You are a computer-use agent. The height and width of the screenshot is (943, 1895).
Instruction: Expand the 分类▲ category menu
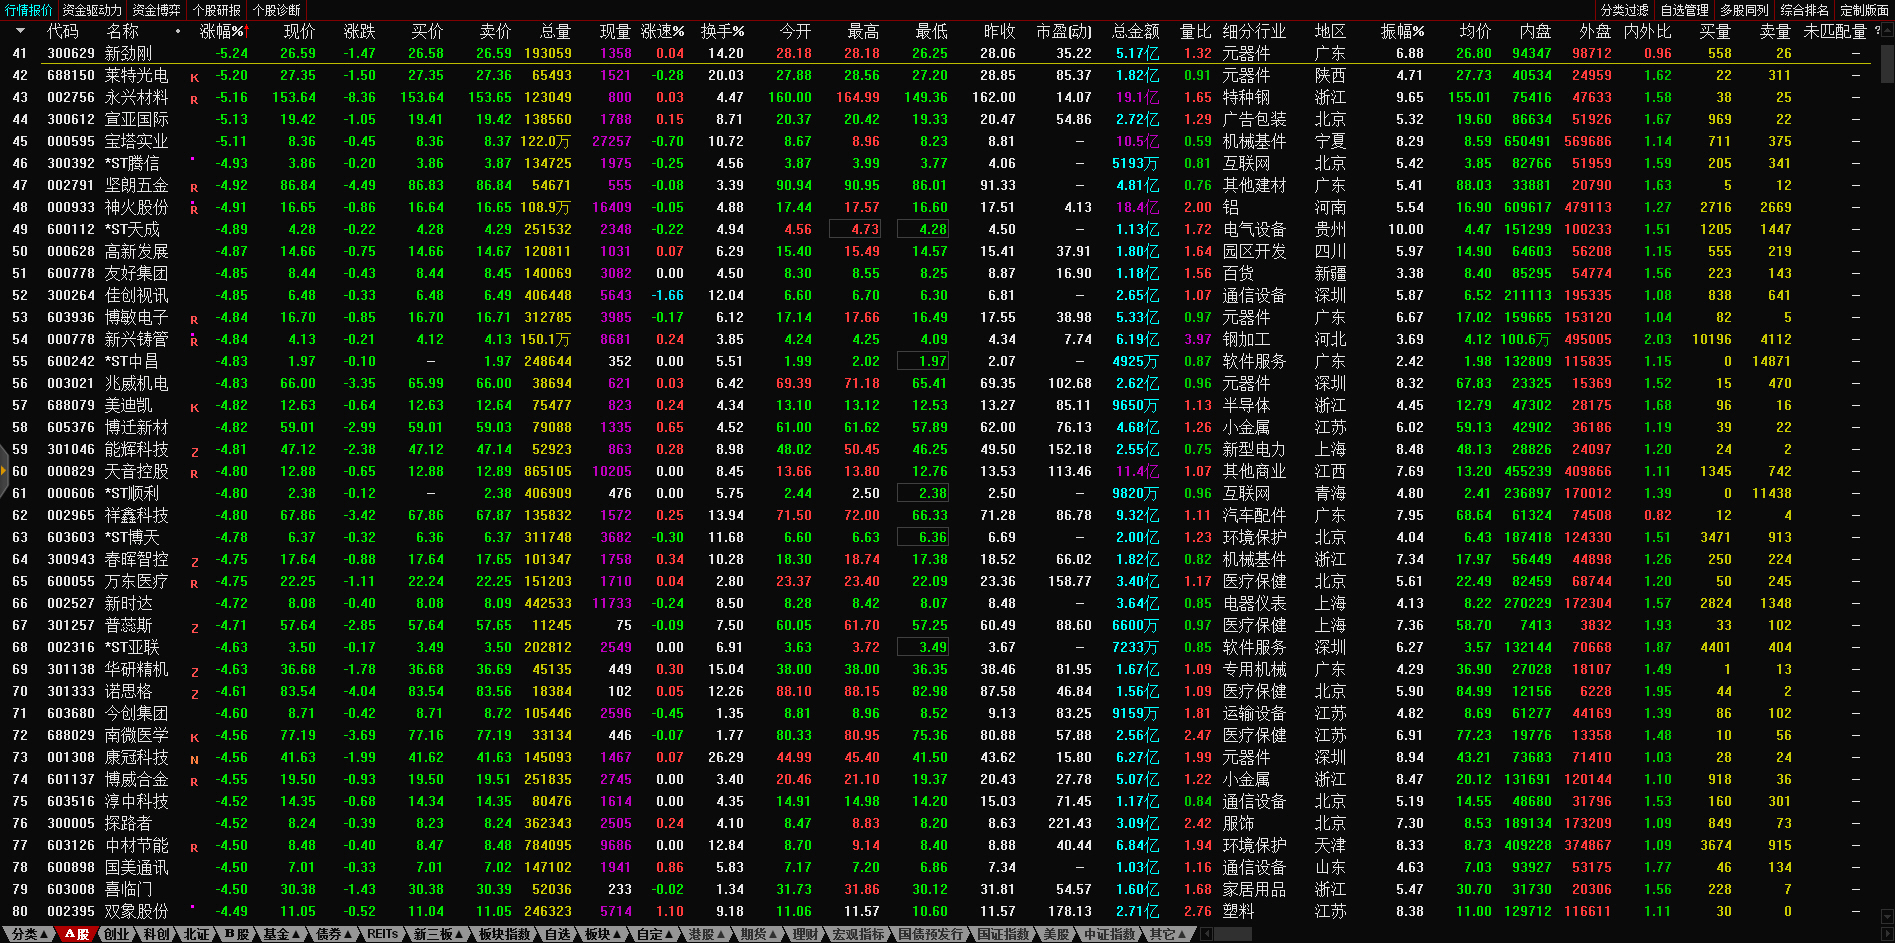[x=29, y=934]
